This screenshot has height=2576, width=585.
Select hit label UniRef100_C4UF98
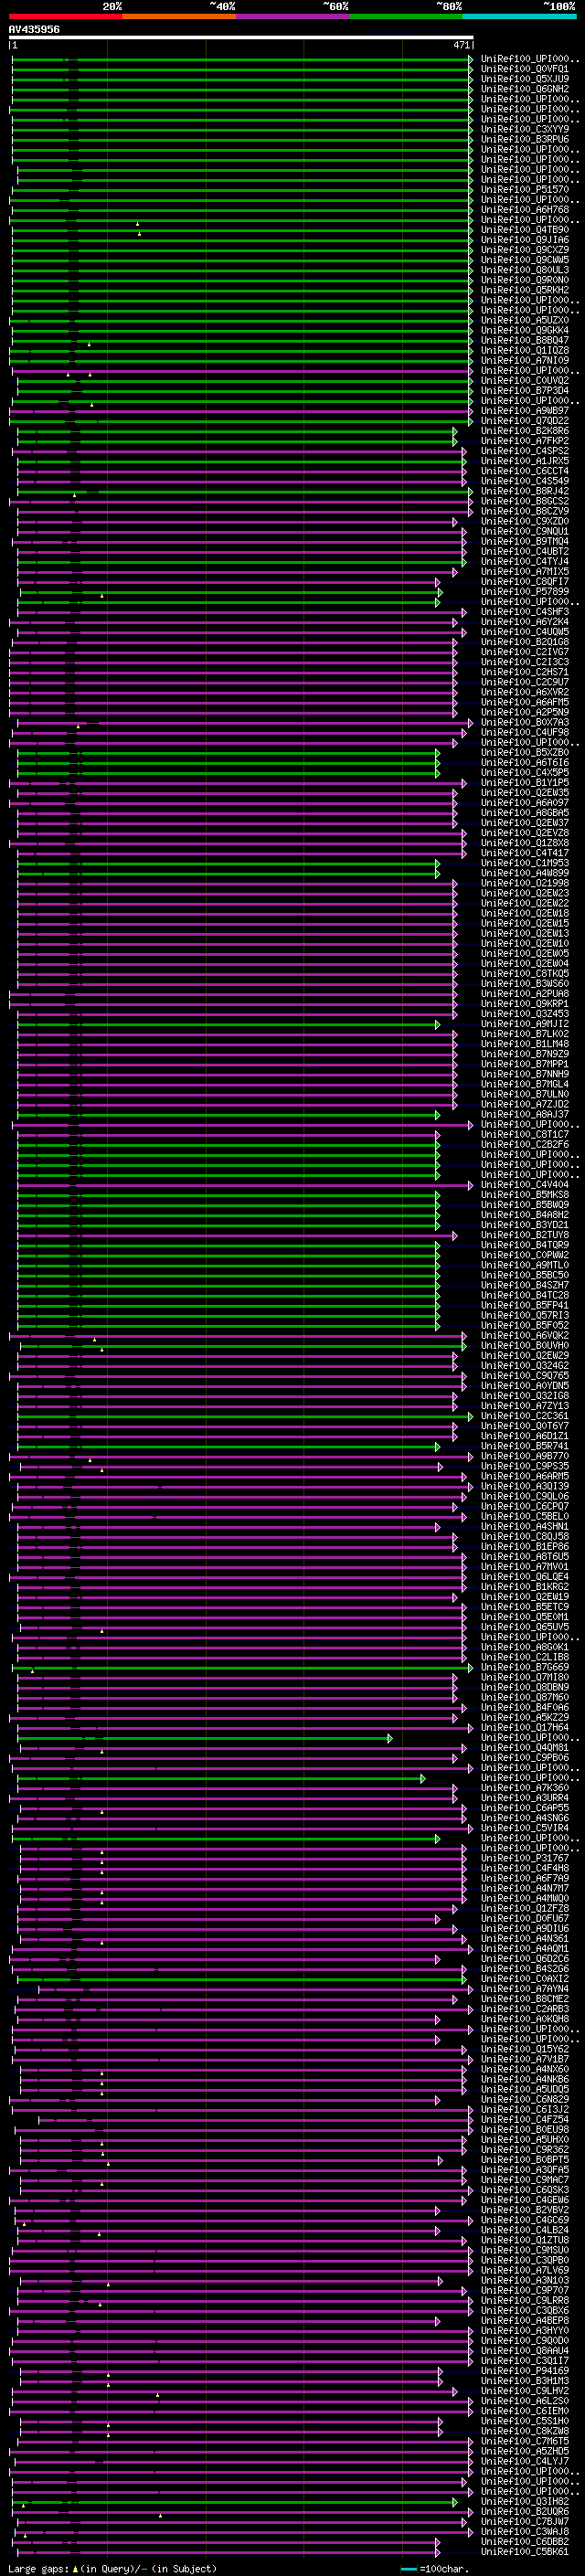525,732
